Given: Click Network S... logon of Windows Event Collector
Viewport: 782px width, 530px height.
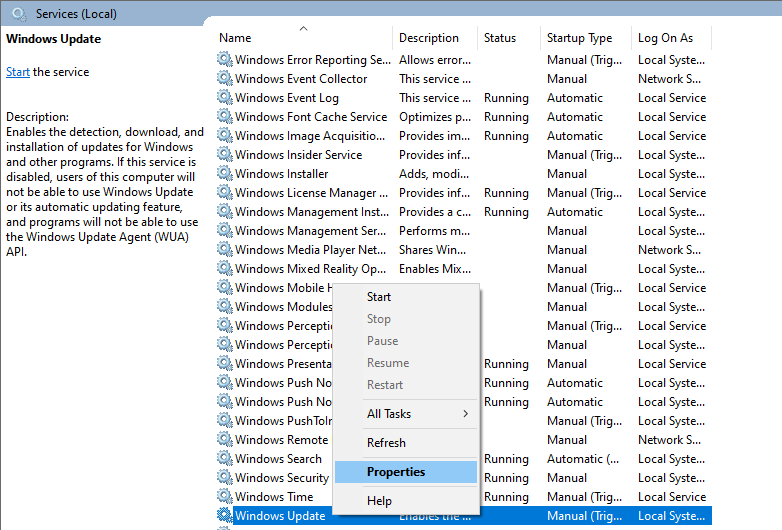Looking at the screenshot, I should (x=669, y=79).
